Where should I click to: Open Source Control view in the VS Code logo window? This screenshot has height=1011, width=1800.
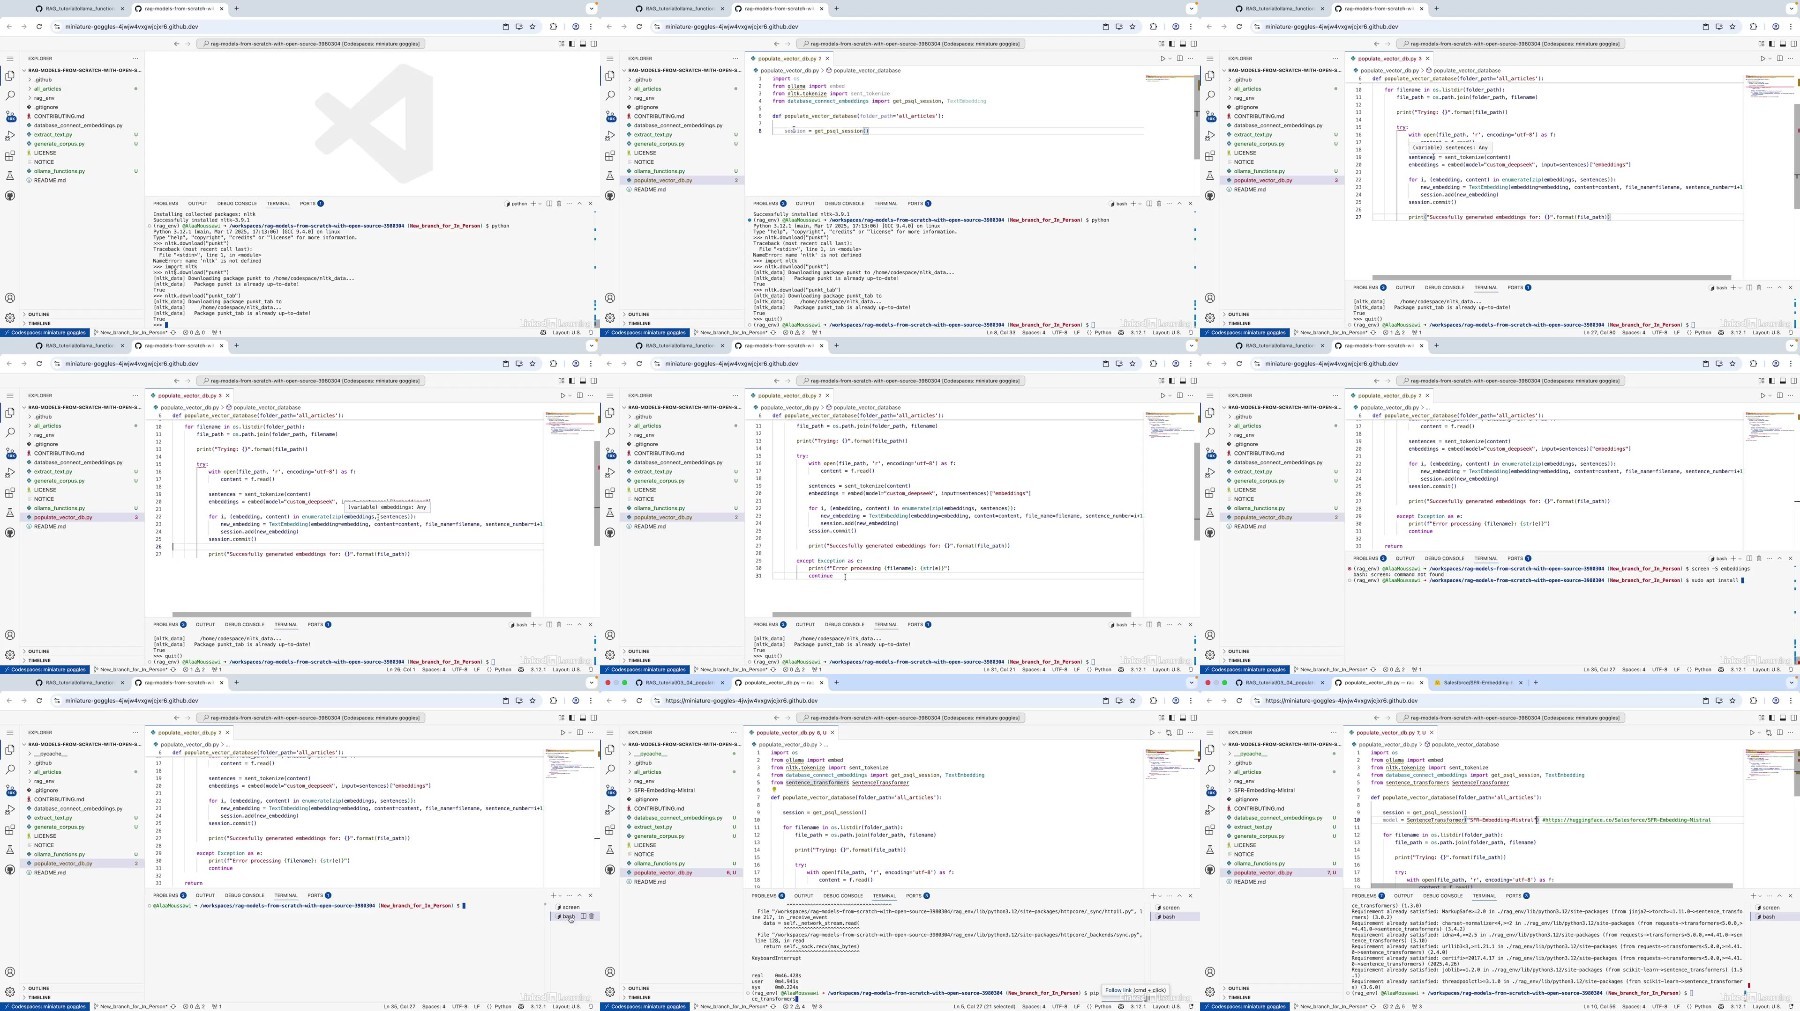tap(10, 116)
